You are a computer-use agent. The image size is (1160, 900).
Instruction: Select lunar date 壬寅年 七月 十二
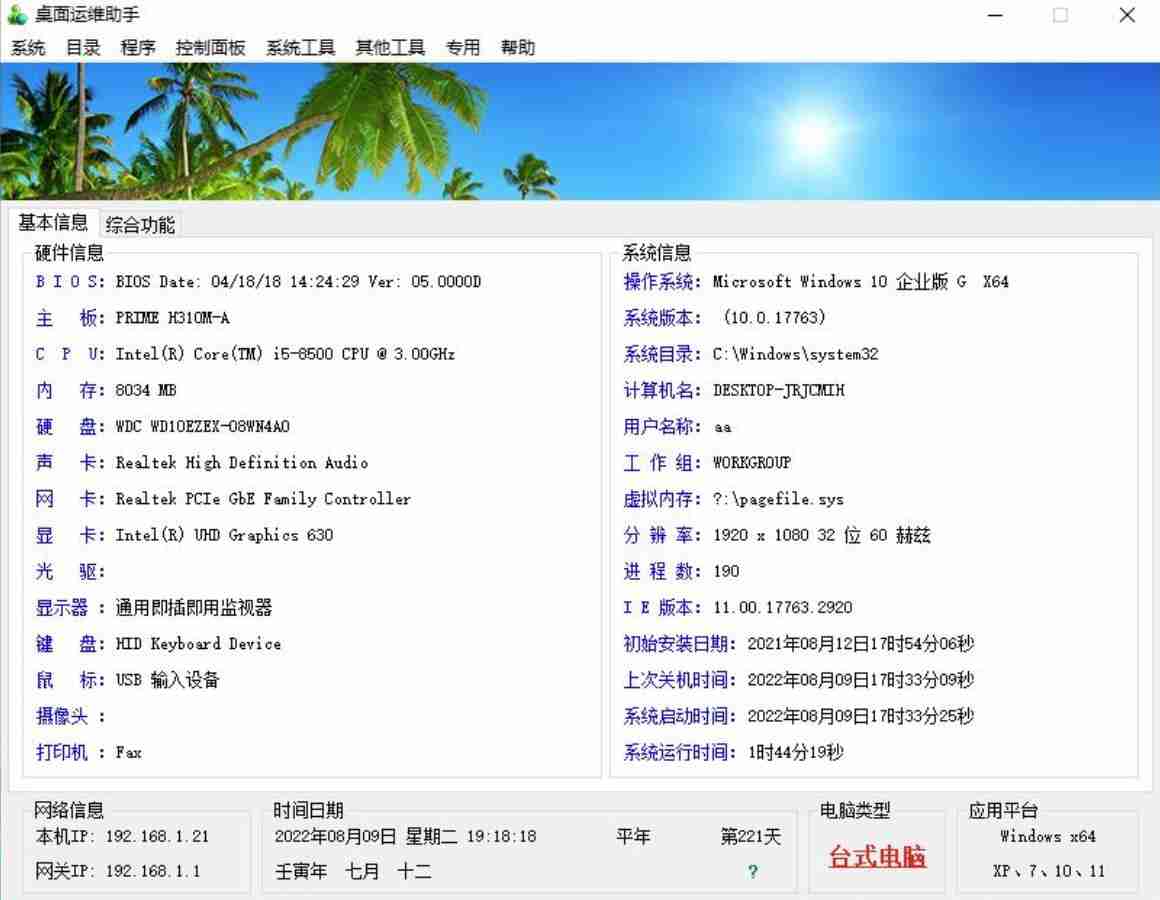353,872
